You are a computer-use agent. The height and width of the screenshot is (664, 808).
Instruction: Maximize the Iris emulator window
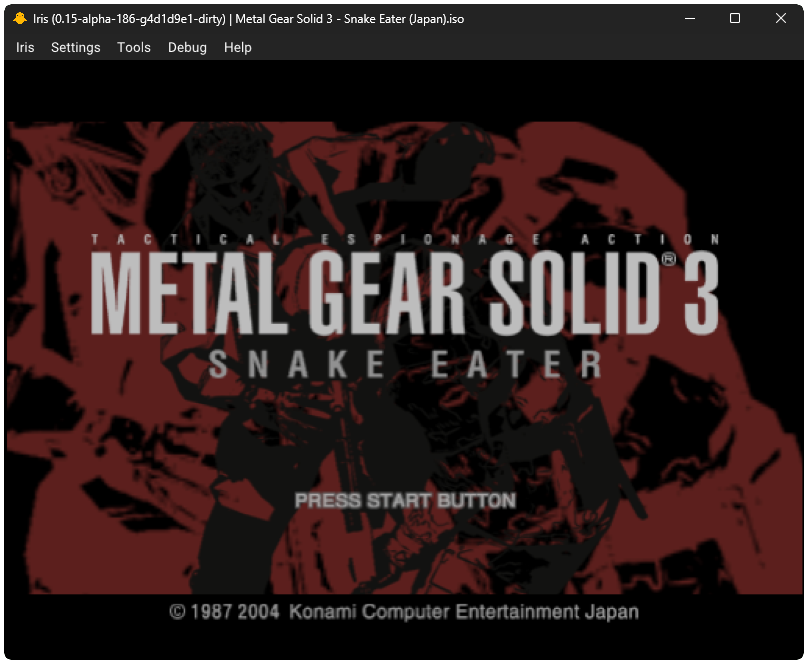tap(734, 18)
